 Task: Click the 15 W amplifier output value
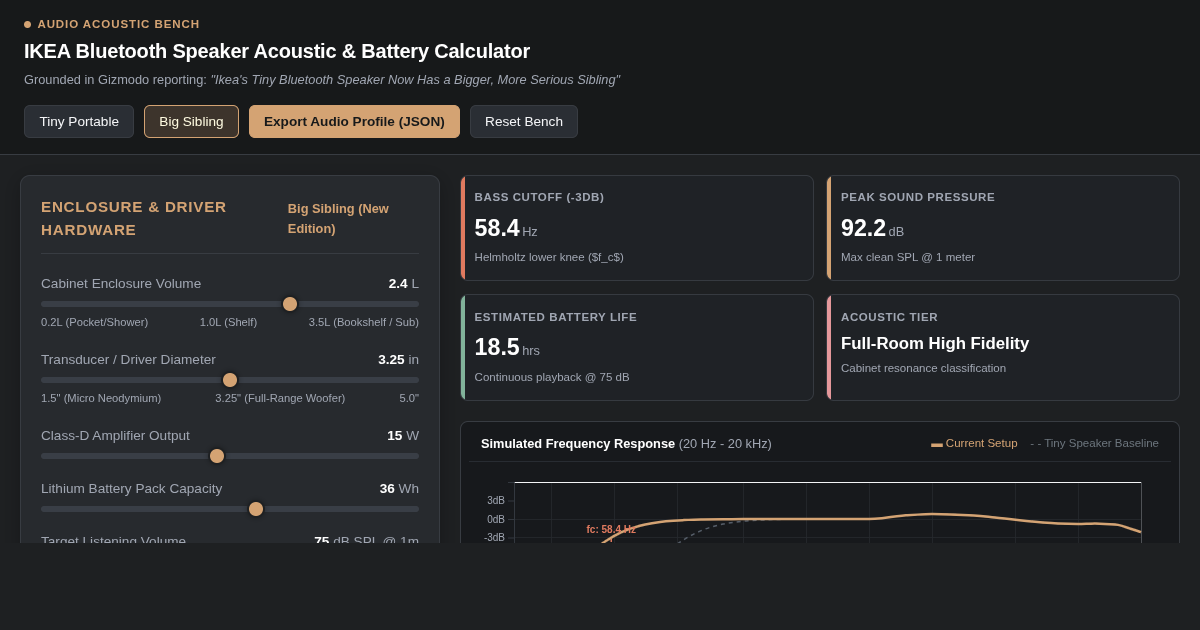(x=403, y=435)
